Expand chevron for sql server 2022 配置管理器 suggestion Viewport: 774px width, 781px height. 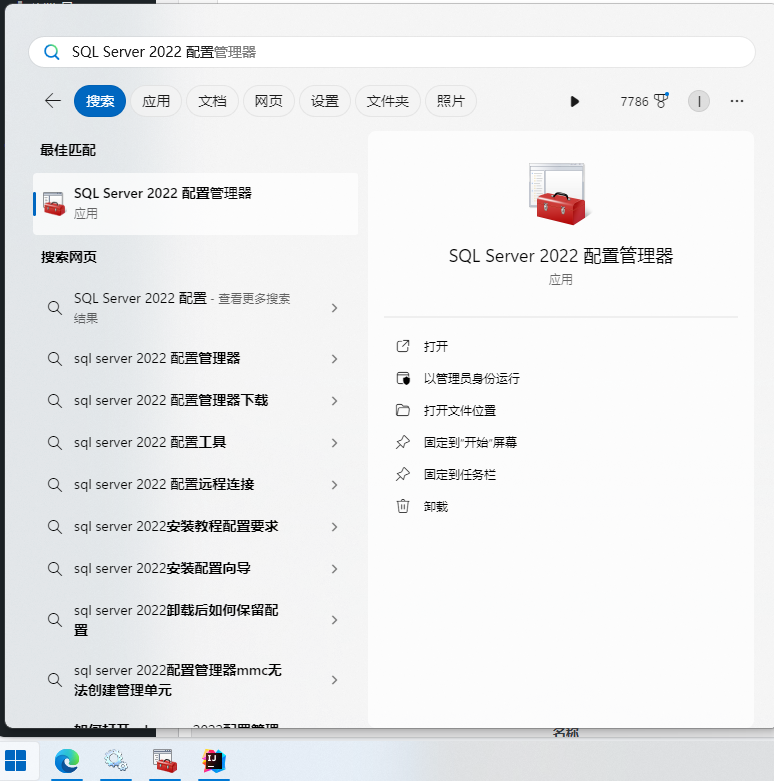point(334,359)
